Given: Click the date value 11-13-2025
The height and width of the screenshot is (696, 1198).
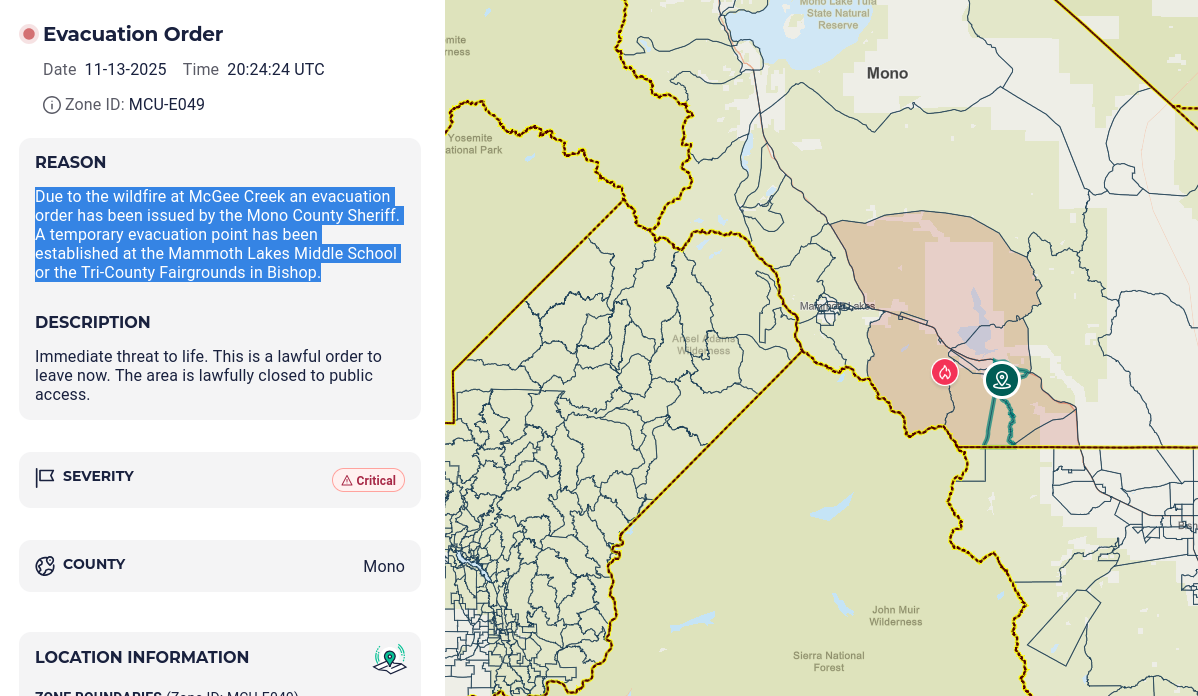Looking at the screenshot, I should [x=125, y=70].
